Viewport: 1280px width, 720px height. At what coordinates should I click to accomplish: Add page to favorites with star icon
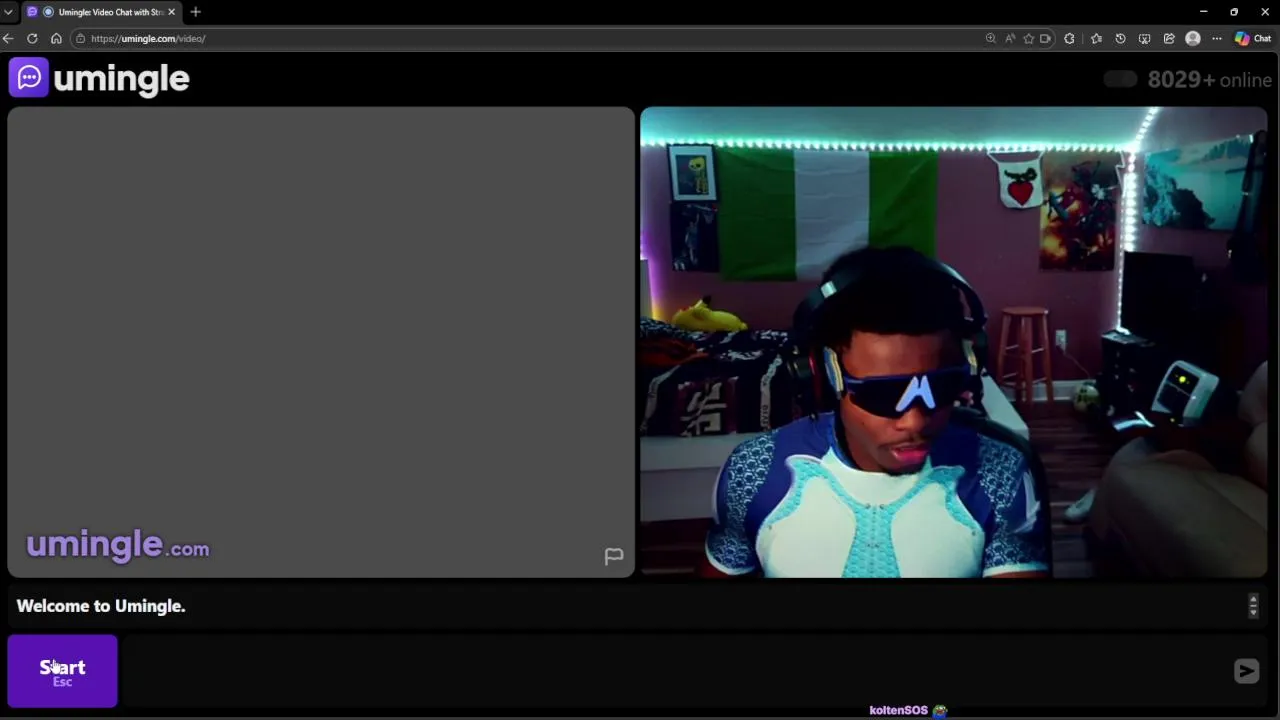click(1028, 38)
